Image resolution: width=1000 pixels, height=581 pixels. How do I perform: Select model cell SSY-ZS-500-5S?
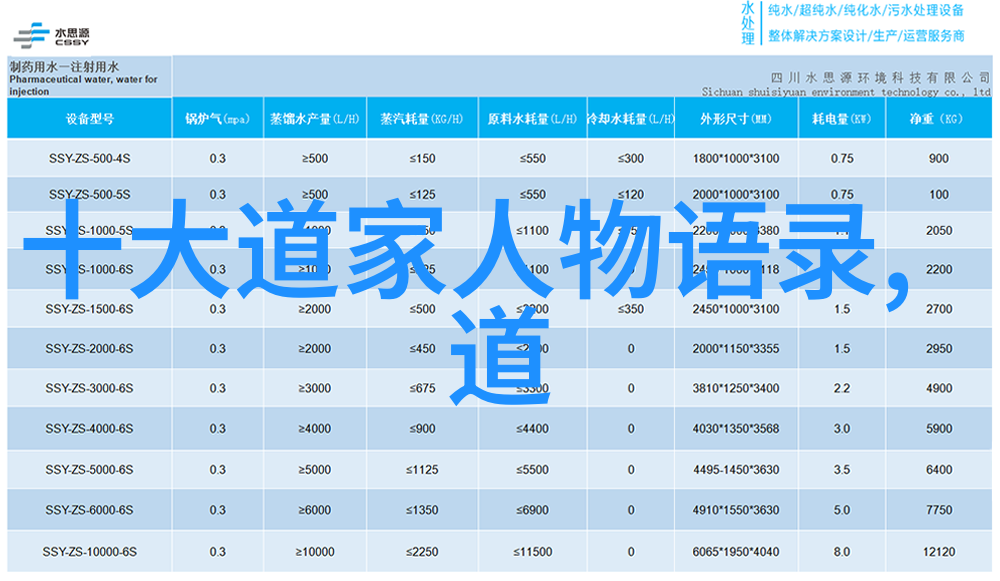89,194
